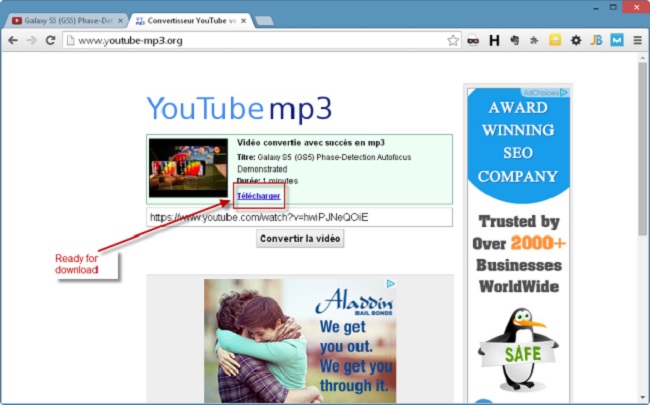Screen dimensions: 650x405
Task: Click the "Trusted by Over 2000+" ad text
Action: pos(519,232)
